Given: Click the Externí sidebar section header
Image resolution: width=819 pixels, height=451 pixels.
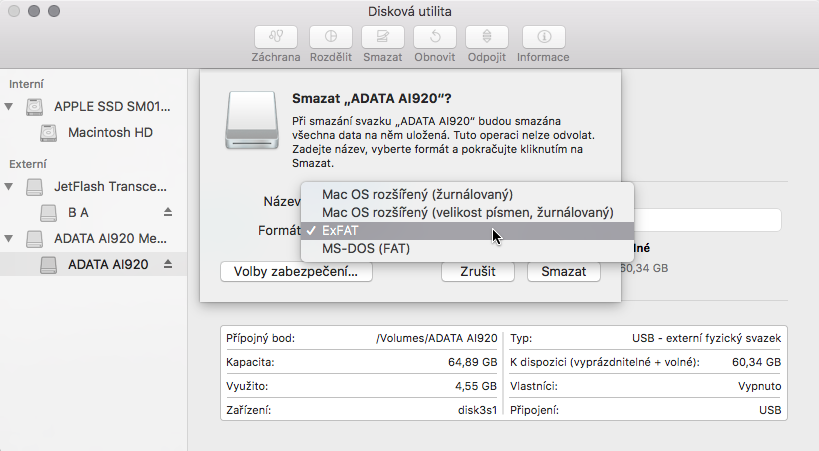Looking at the screenshot, I should pos(28,164).
